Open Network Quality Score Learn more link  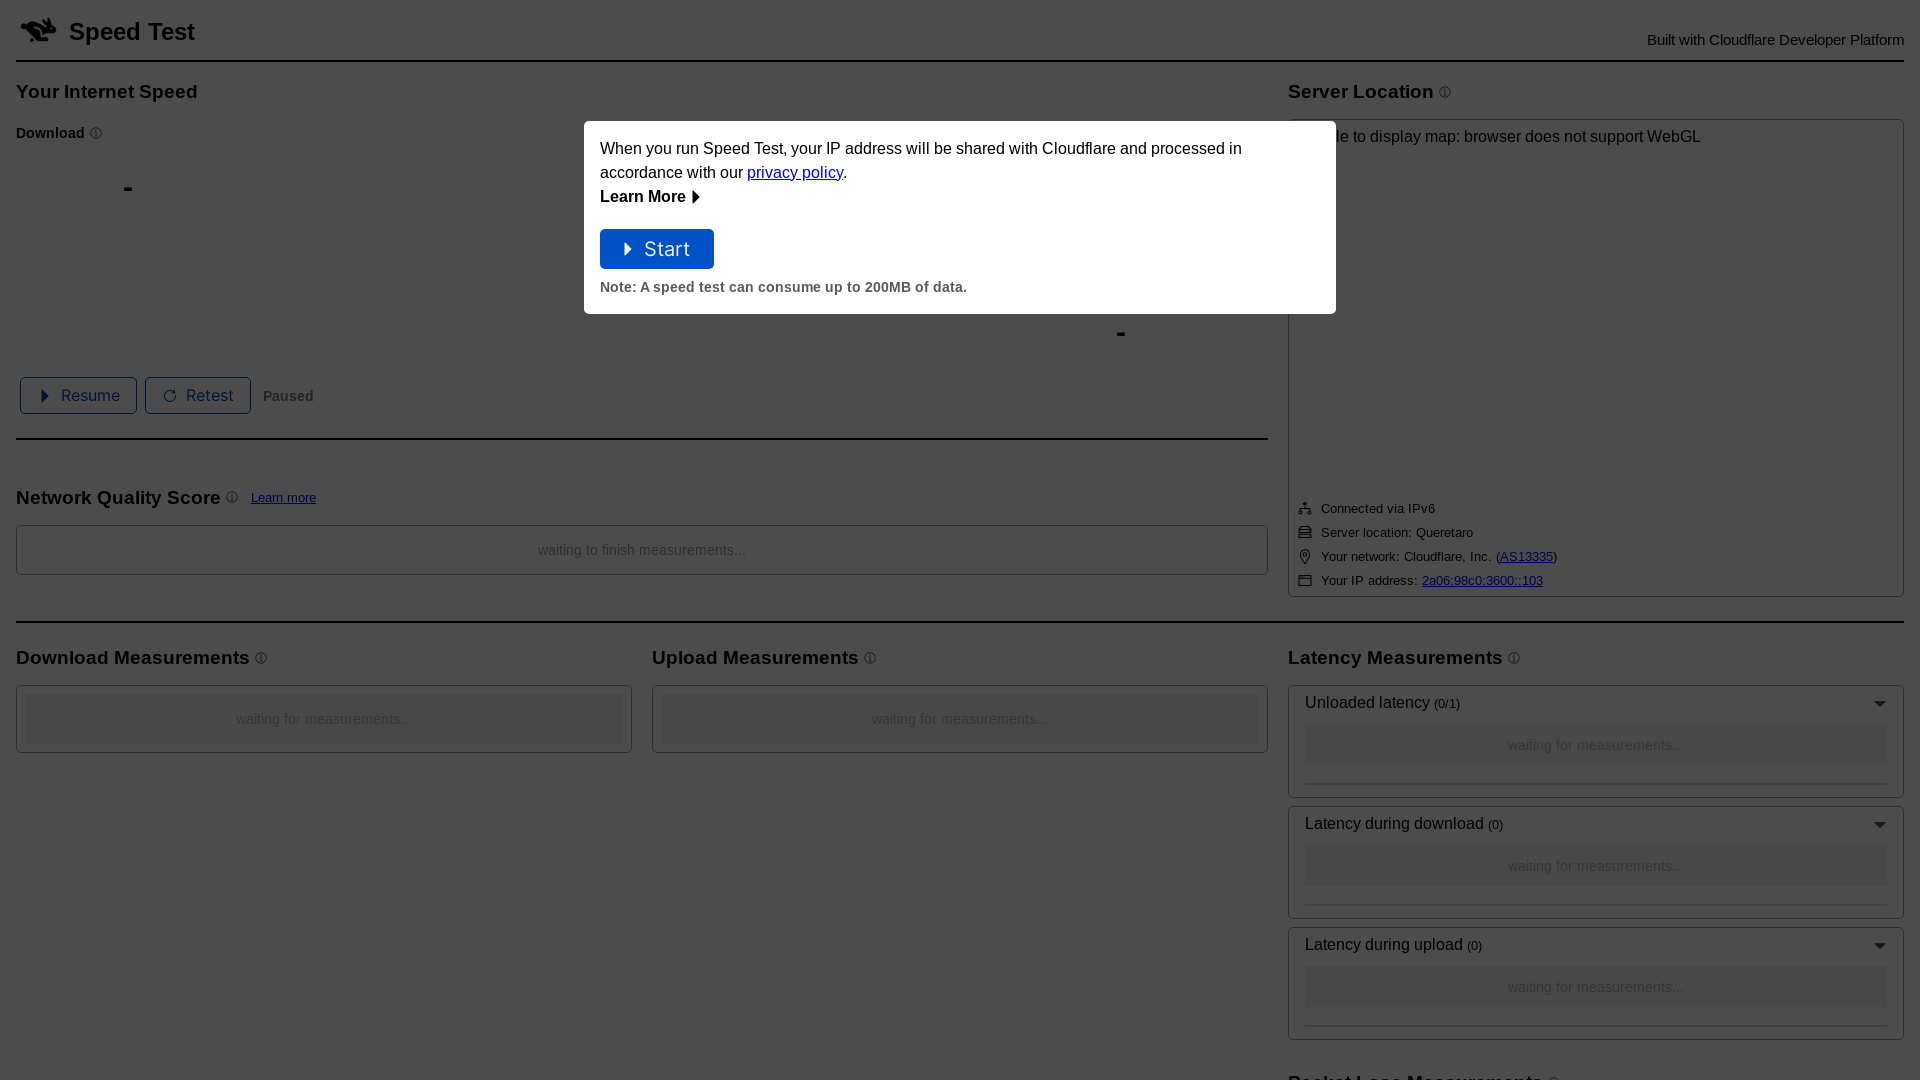(x=283, y=497)
